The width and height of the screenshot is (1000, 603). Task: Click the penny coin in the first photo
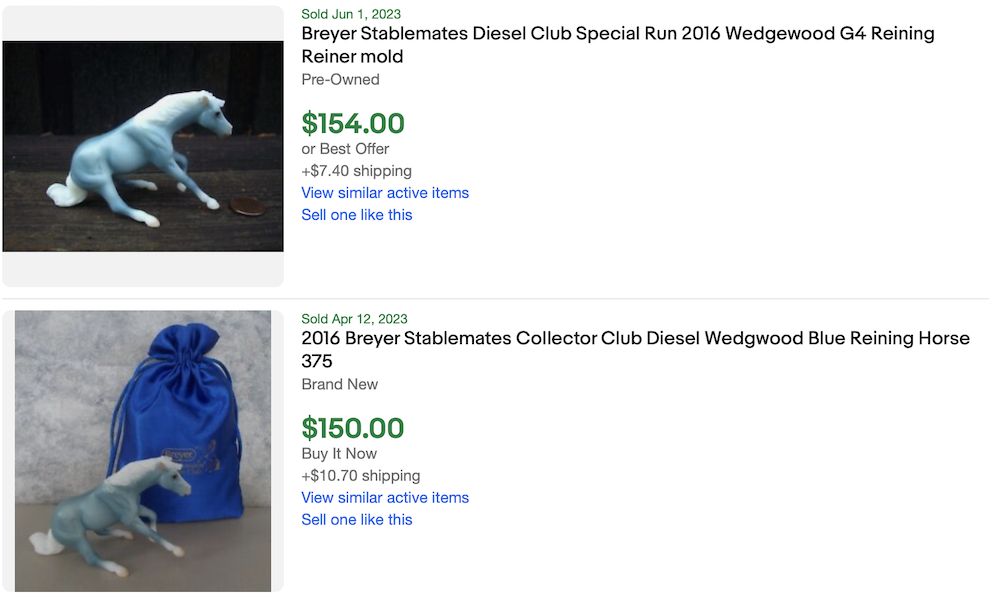(247, 207)
